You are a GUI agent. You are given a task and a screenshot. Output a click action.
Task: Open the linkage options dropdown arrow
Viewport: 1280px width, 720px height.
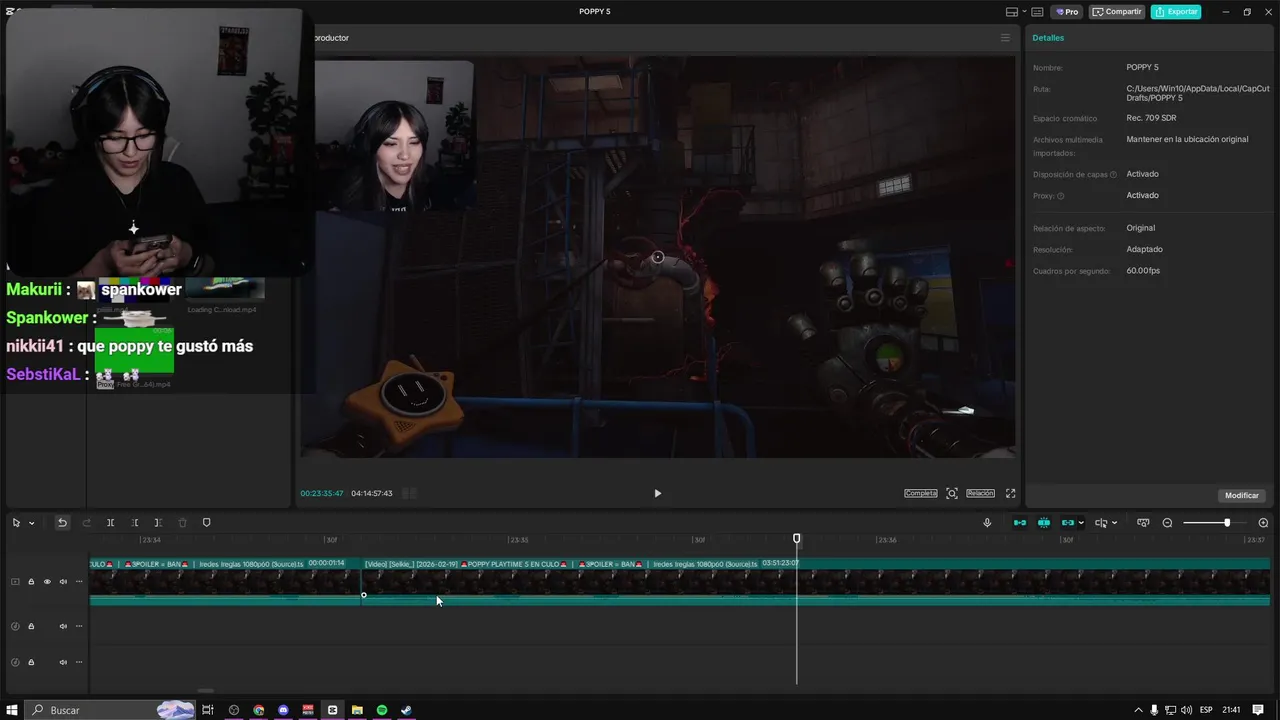[1081, 523]
